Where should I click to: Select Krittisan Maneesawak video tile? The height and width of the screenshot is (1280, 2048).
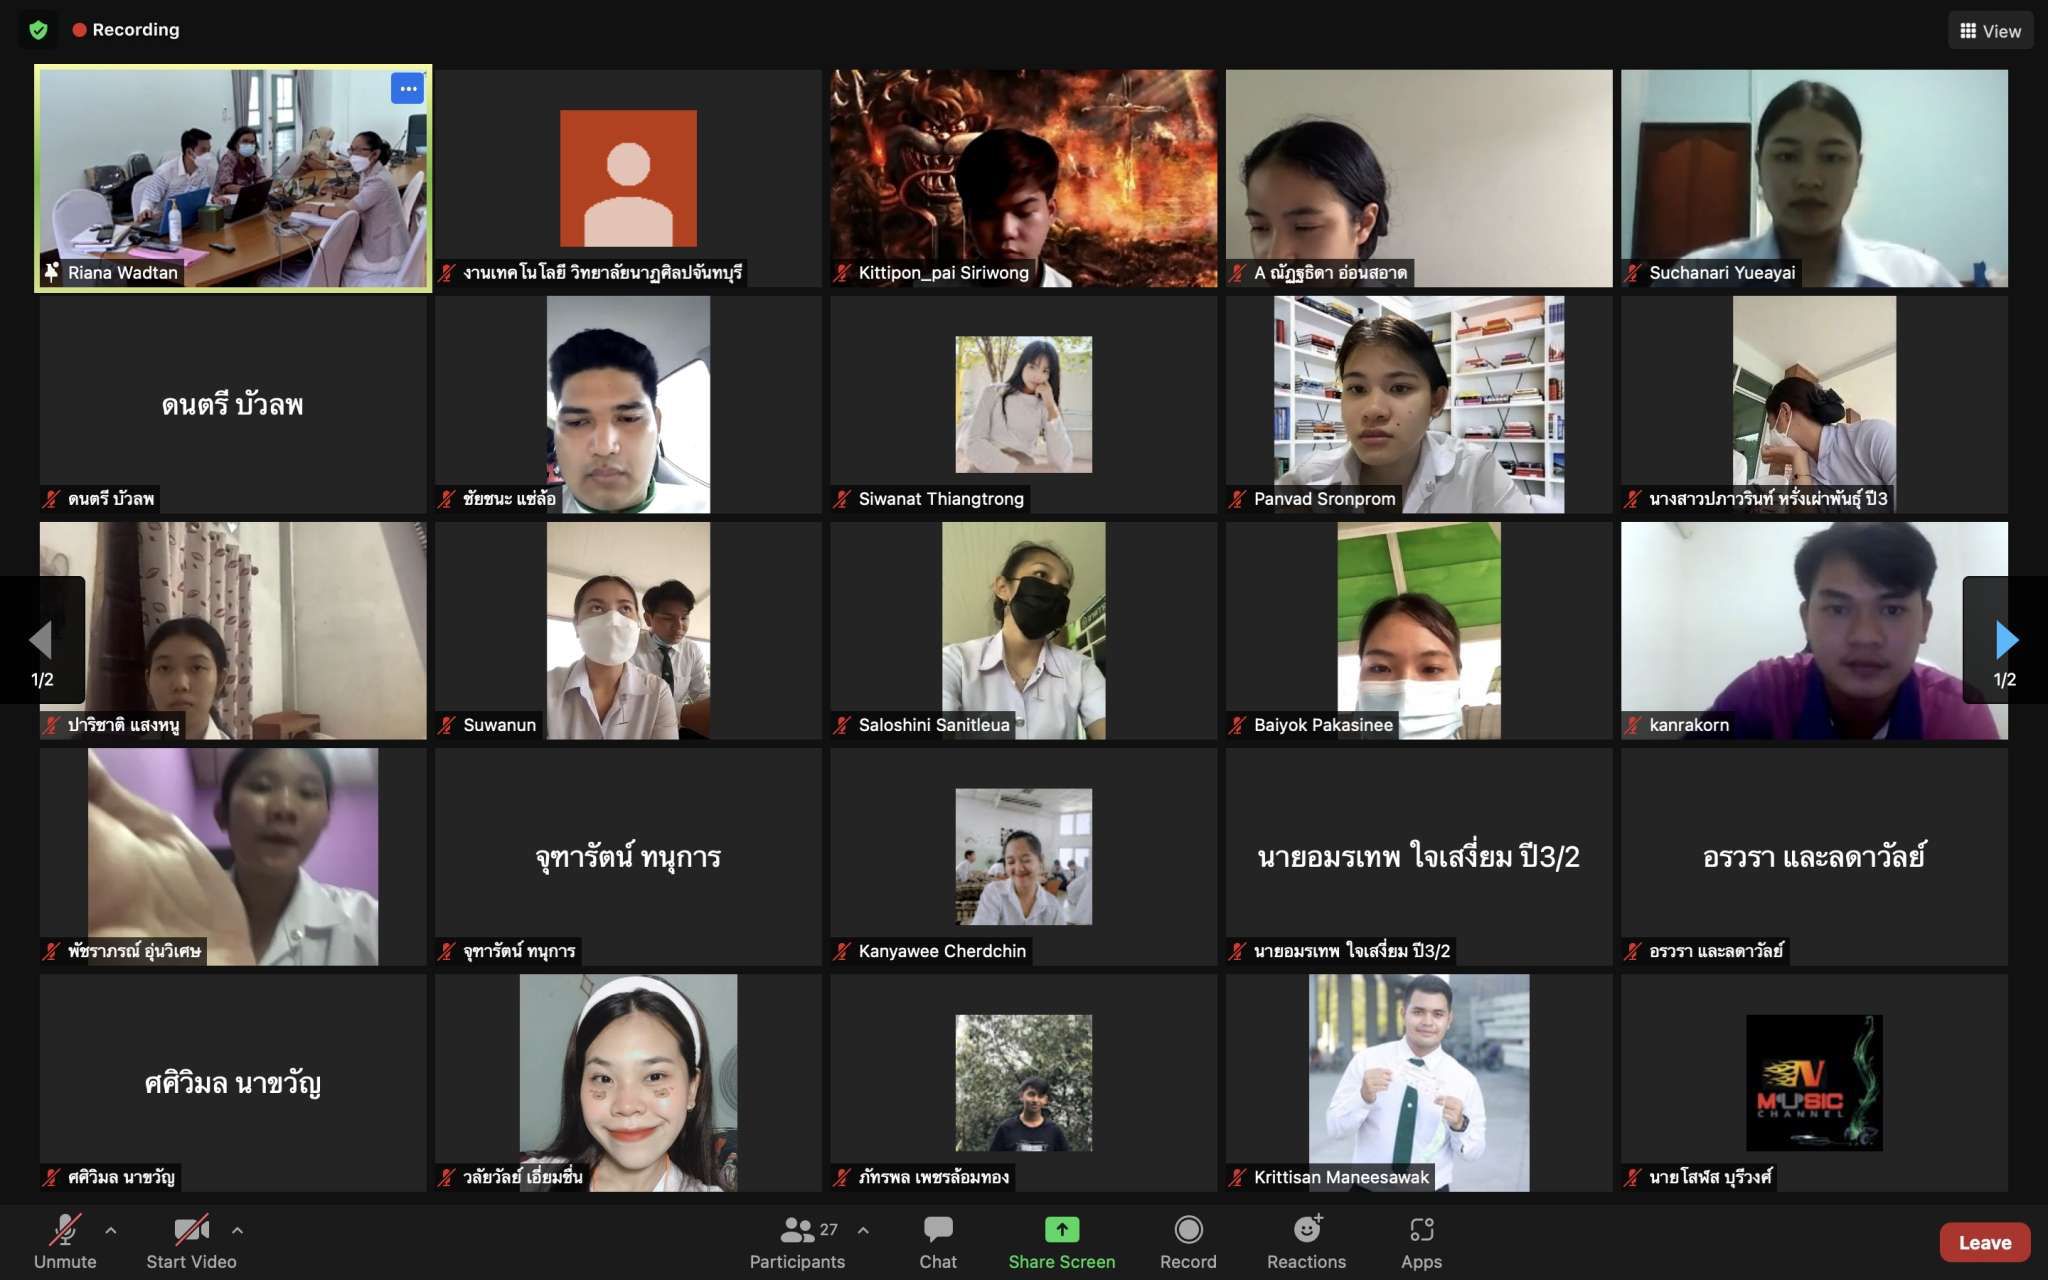[x=1418, y=1082]
